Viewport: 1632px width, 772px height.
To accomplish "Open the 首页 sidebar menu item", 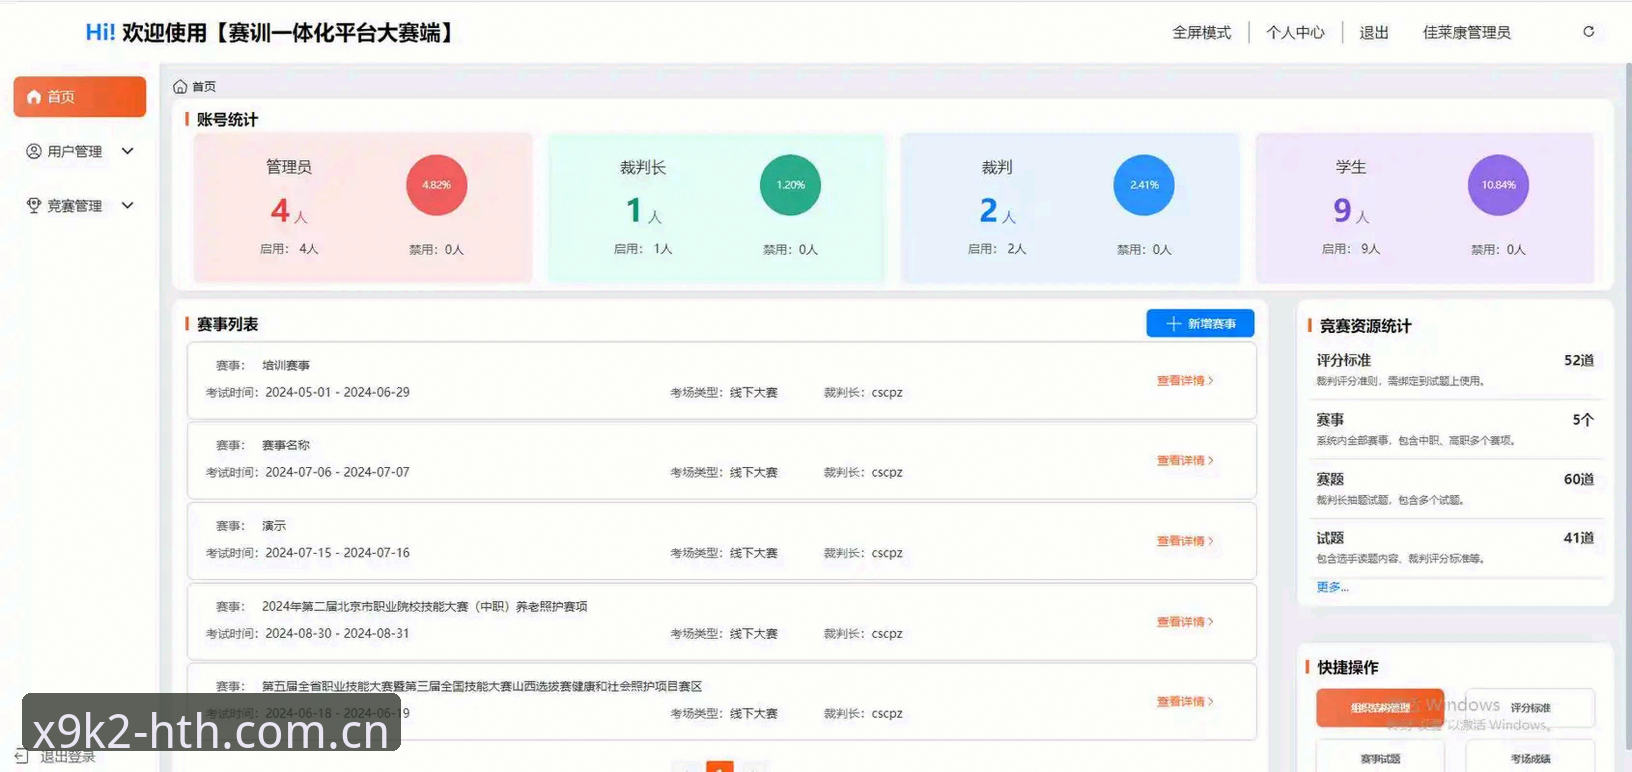I will click(x=80, y=97).
